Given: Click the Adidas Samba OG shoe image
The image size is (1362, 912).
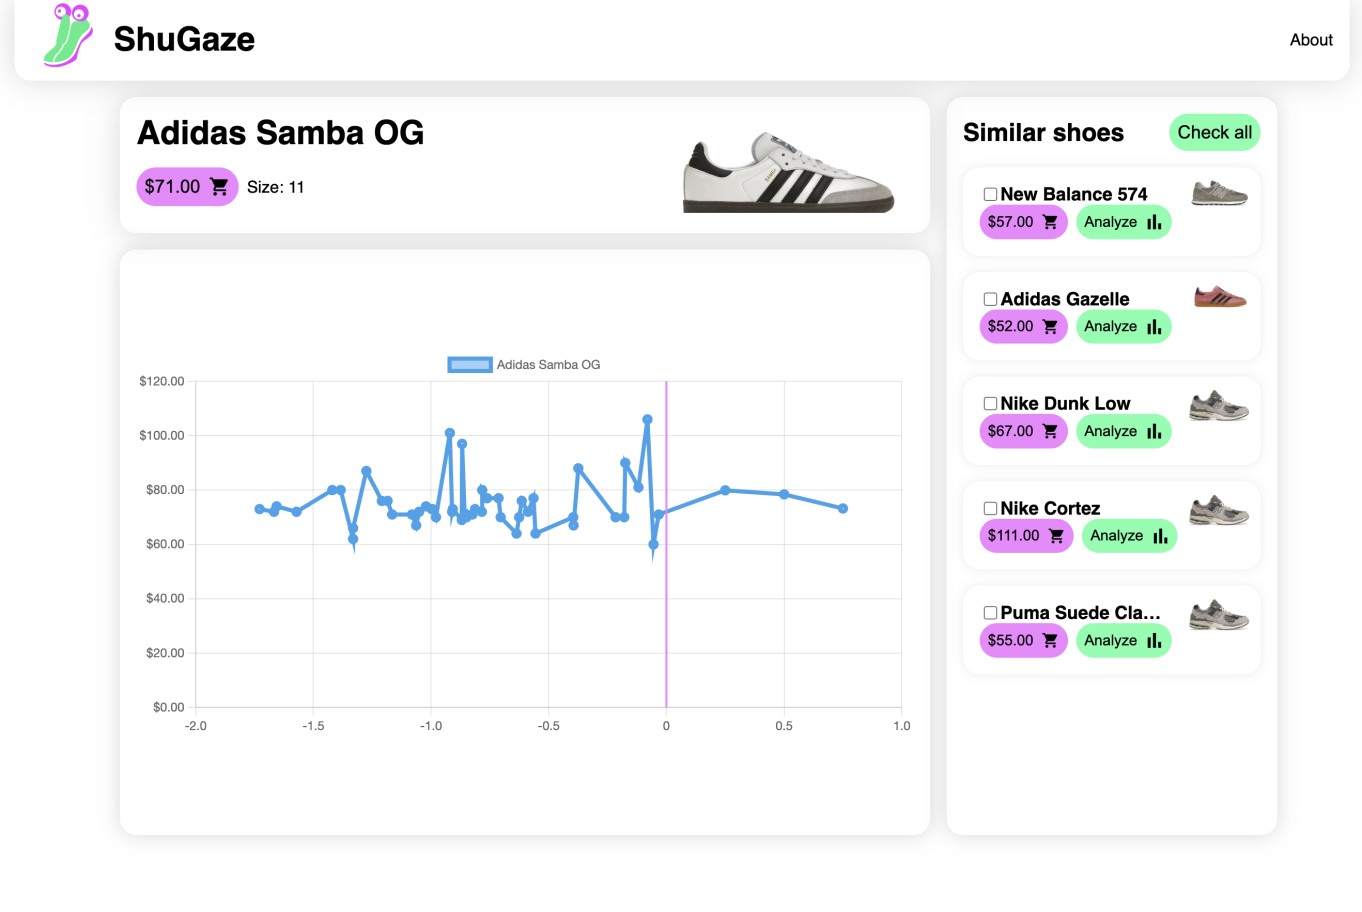Looking at the screenshot, I should [x=788, y=172].
